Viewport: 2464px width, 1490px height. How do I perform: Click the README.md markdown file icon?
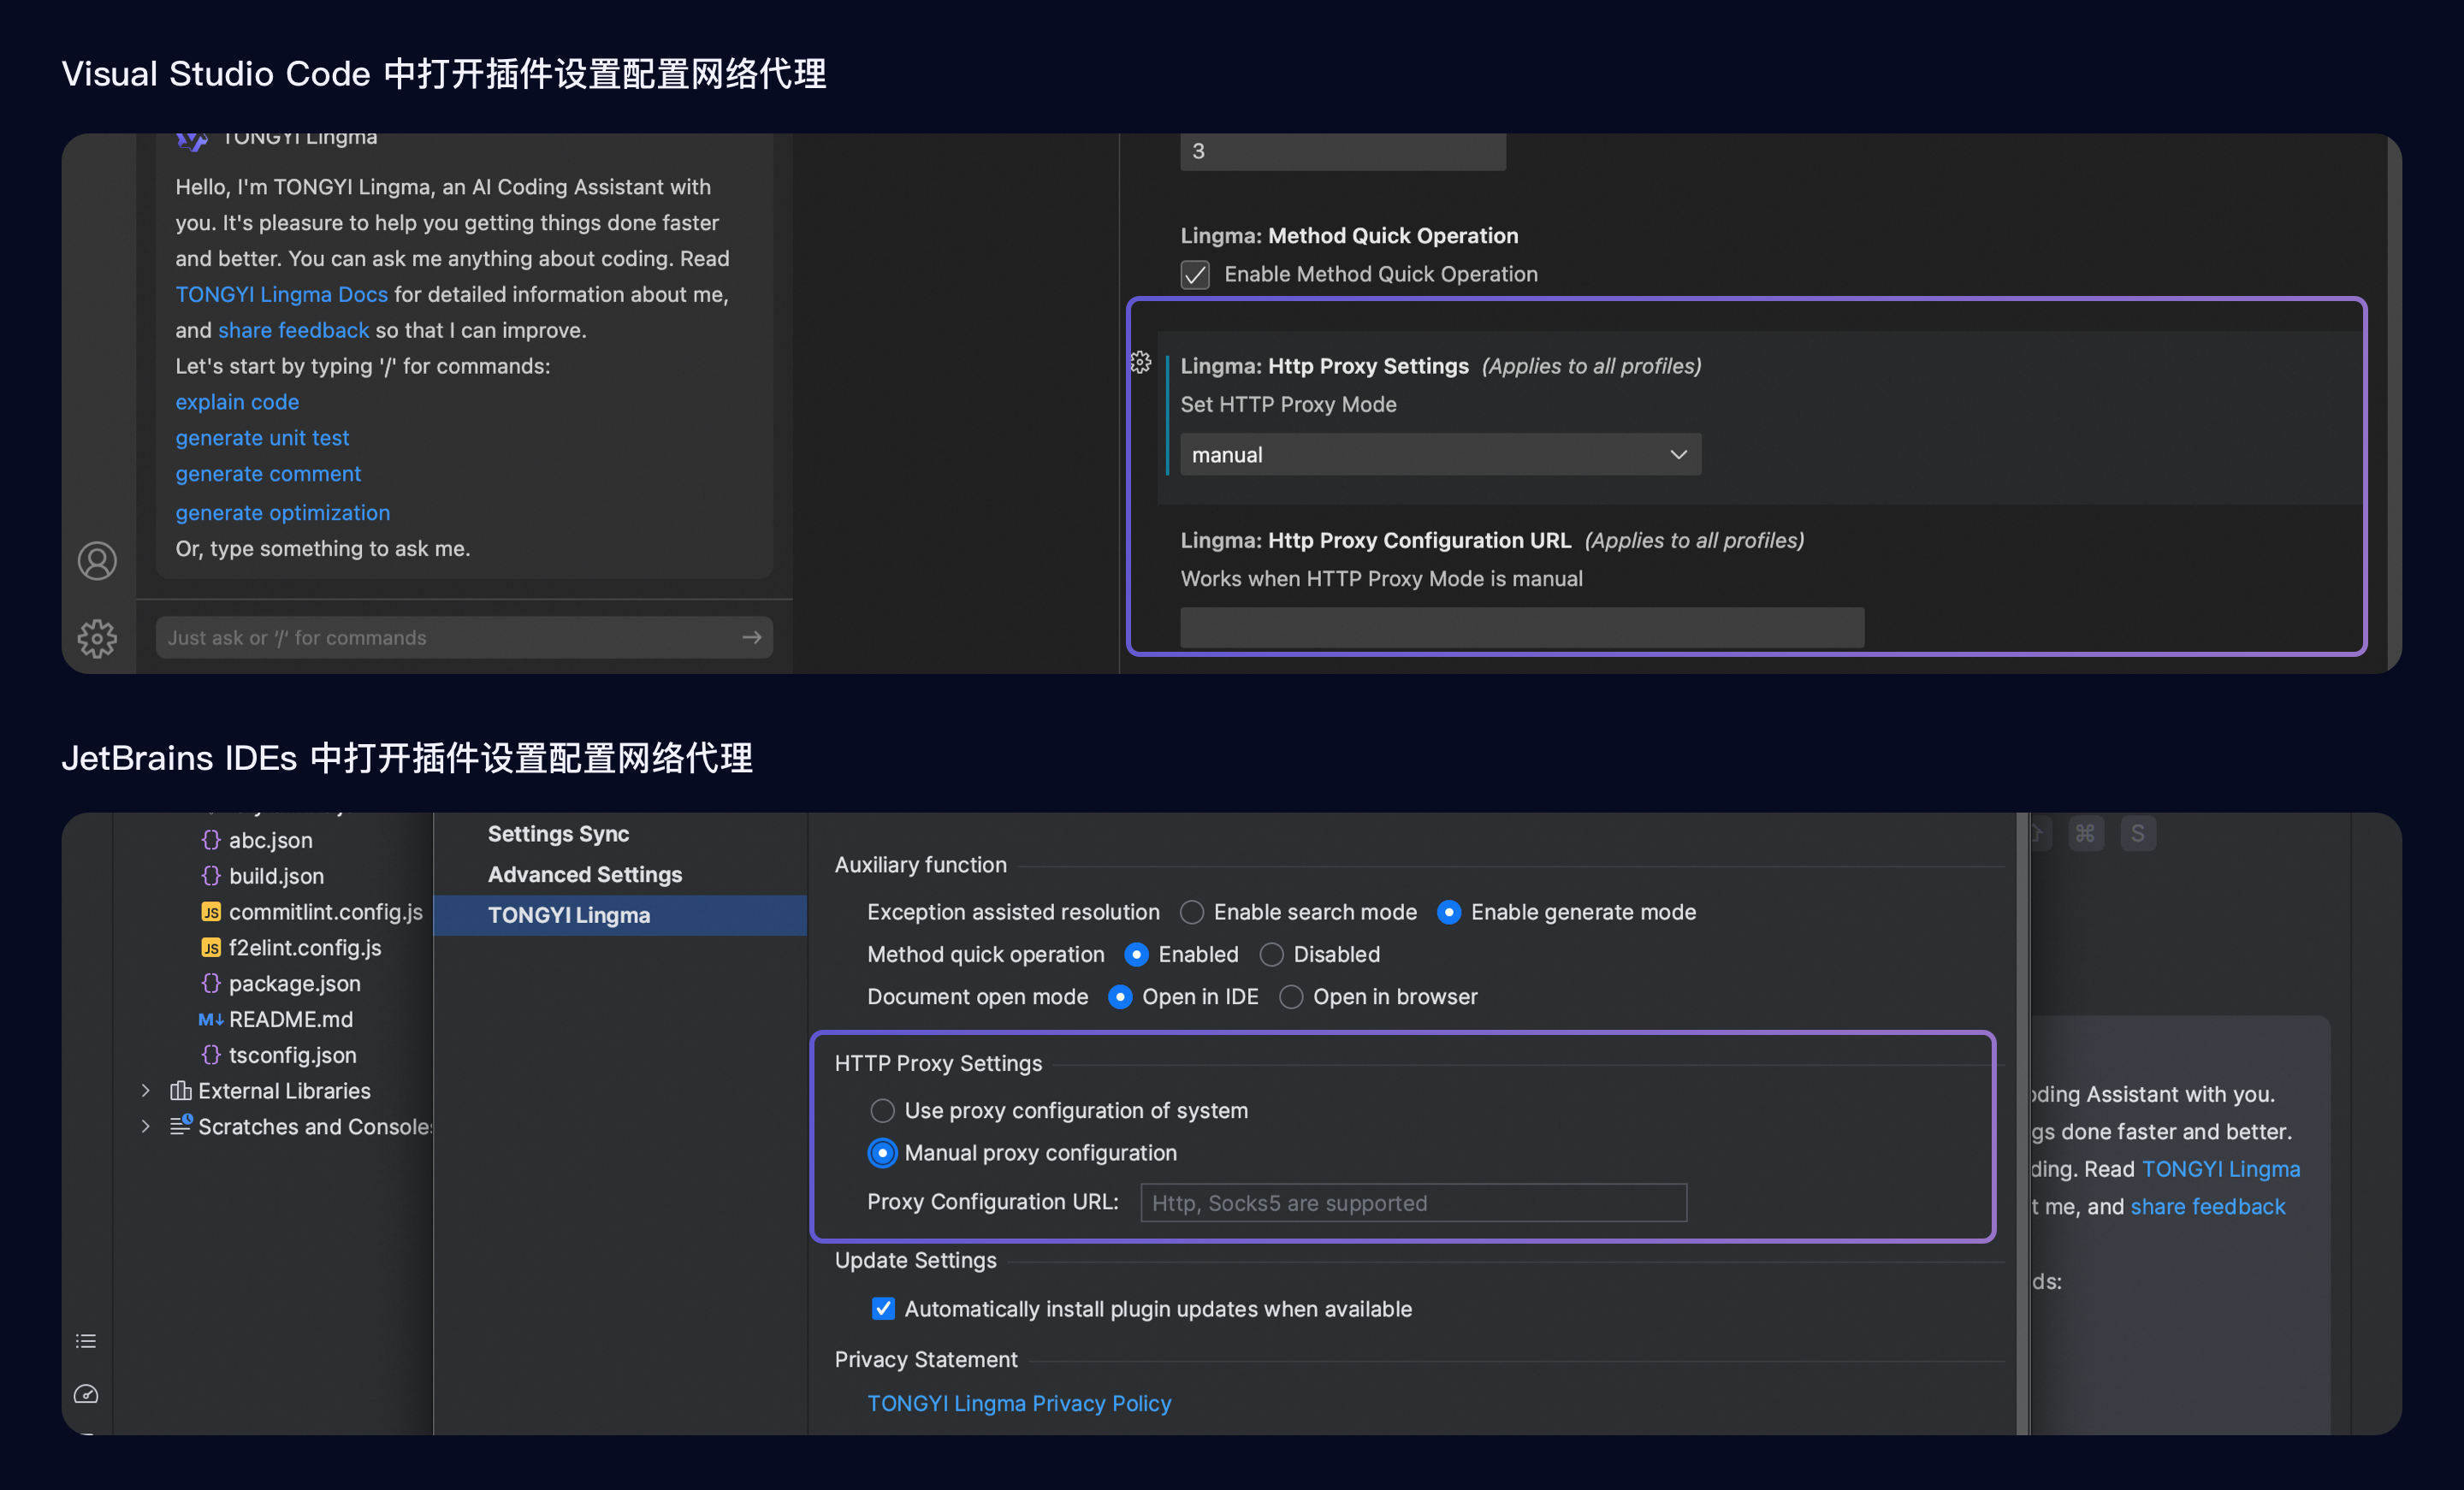pos(211,1019)
